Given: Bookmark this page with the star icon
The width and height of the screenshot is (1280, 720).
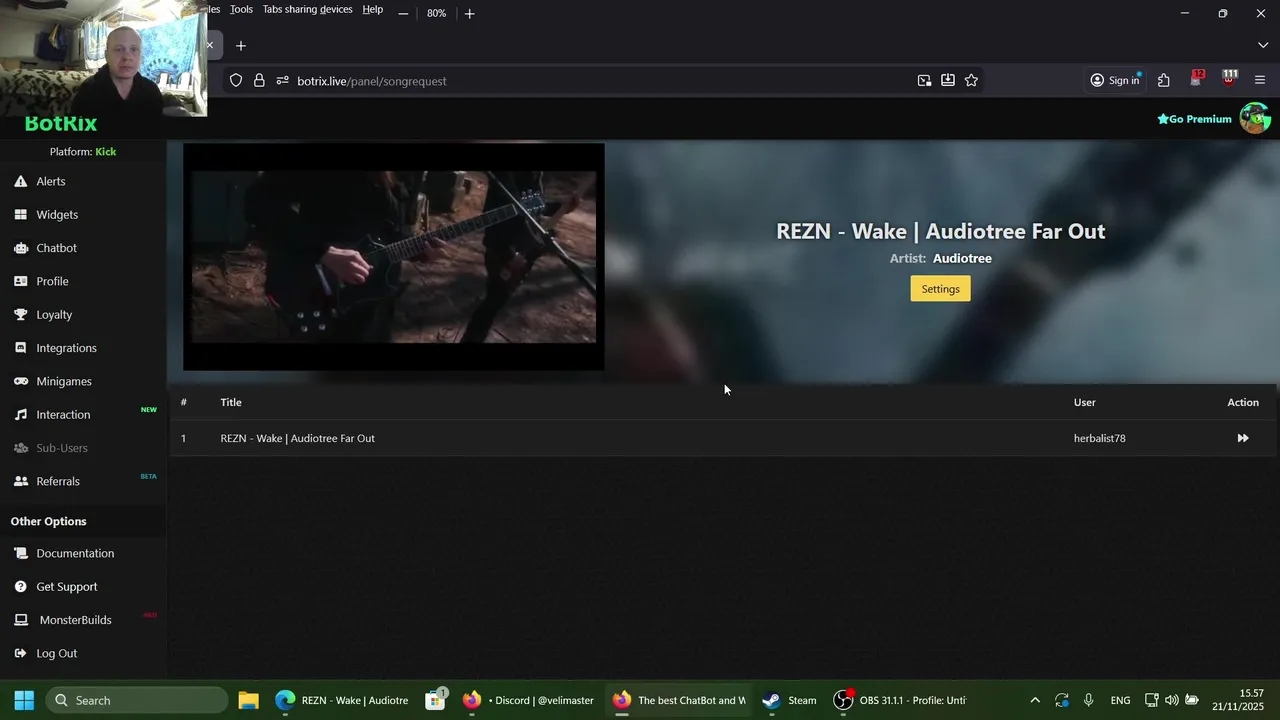Looking at the screenshot, I should pos(971,81).
